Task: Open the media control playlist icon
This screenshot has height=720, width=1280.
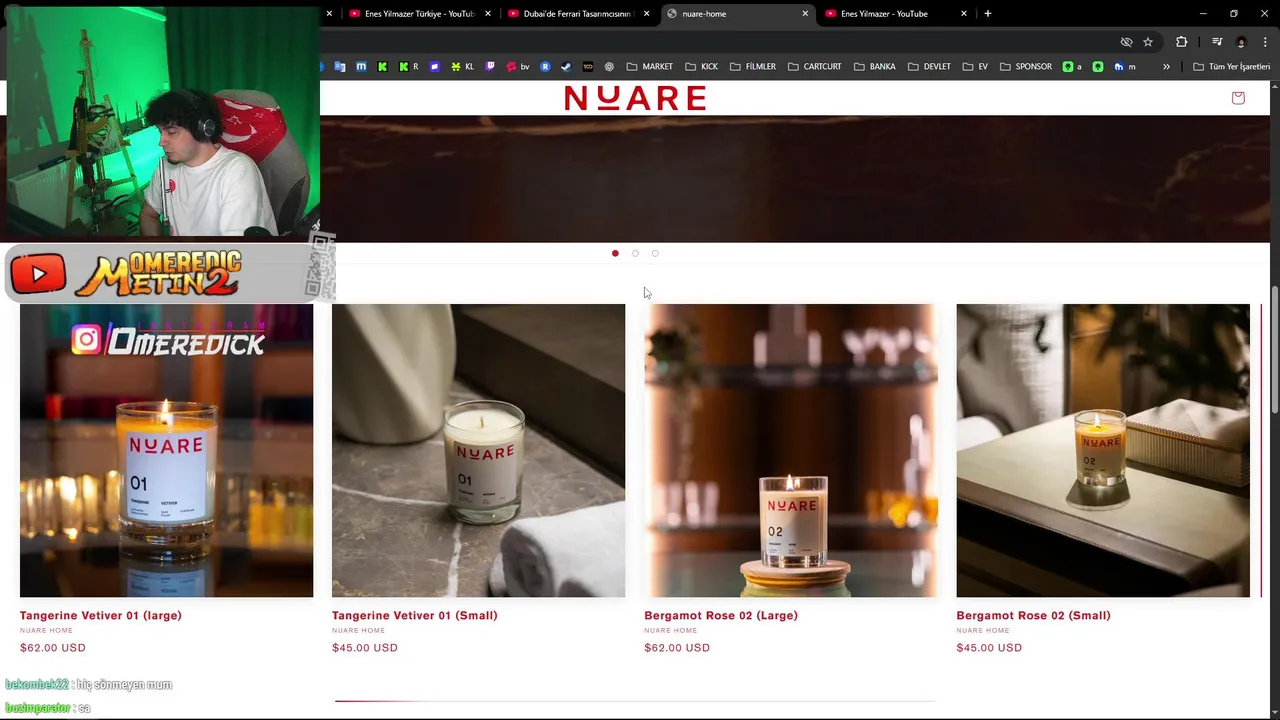Action: (1217, 42)
